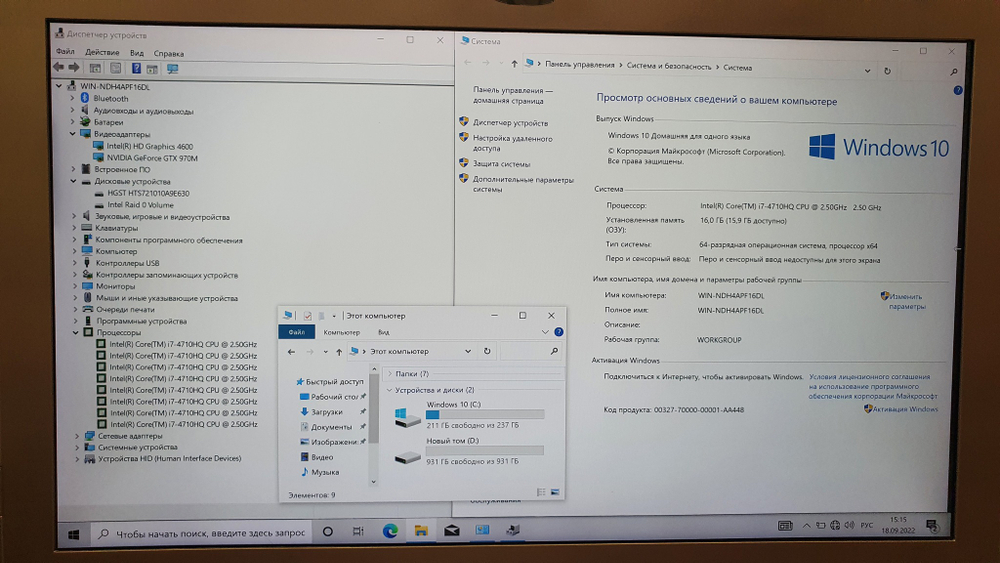Open Документы in quick access

coord(331,427)
